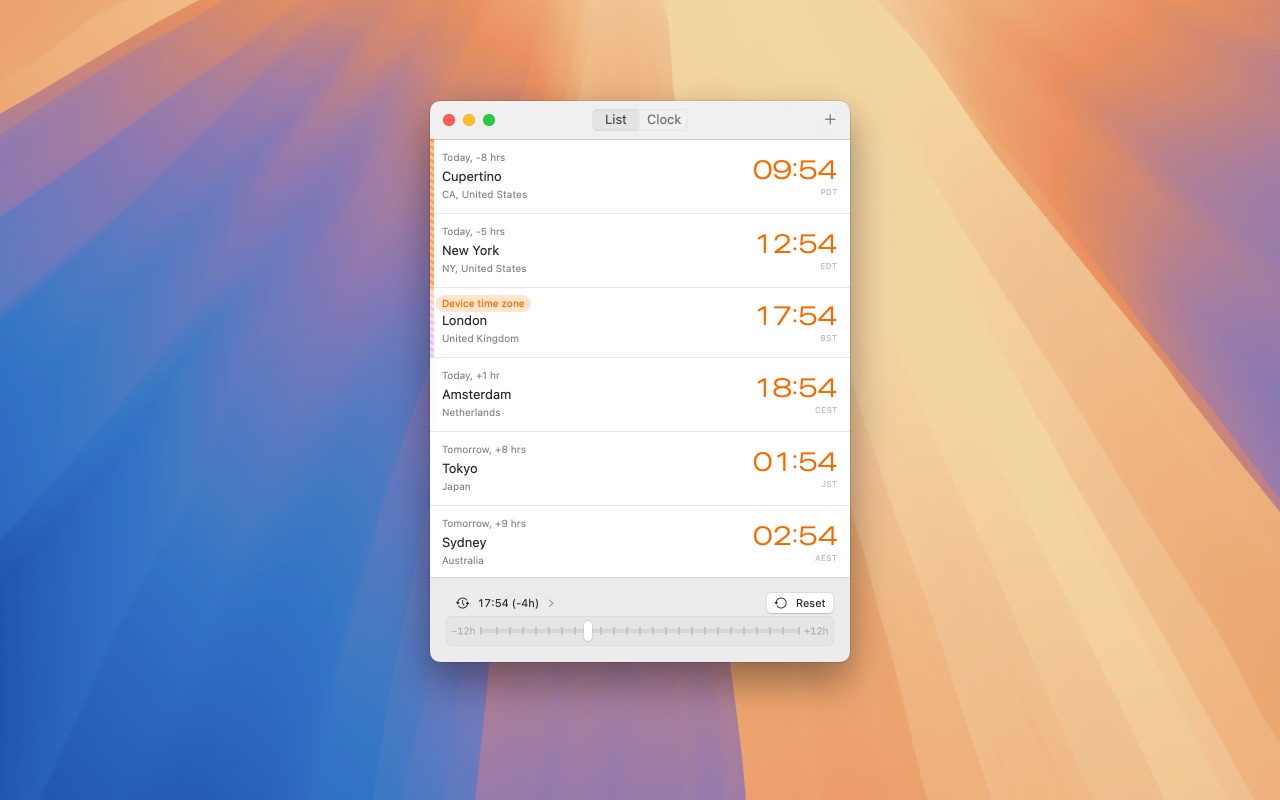This screenshot has width=1280, height=800.
Task: Click the "CA, United States" subtitle
Action: click(484, 194)
